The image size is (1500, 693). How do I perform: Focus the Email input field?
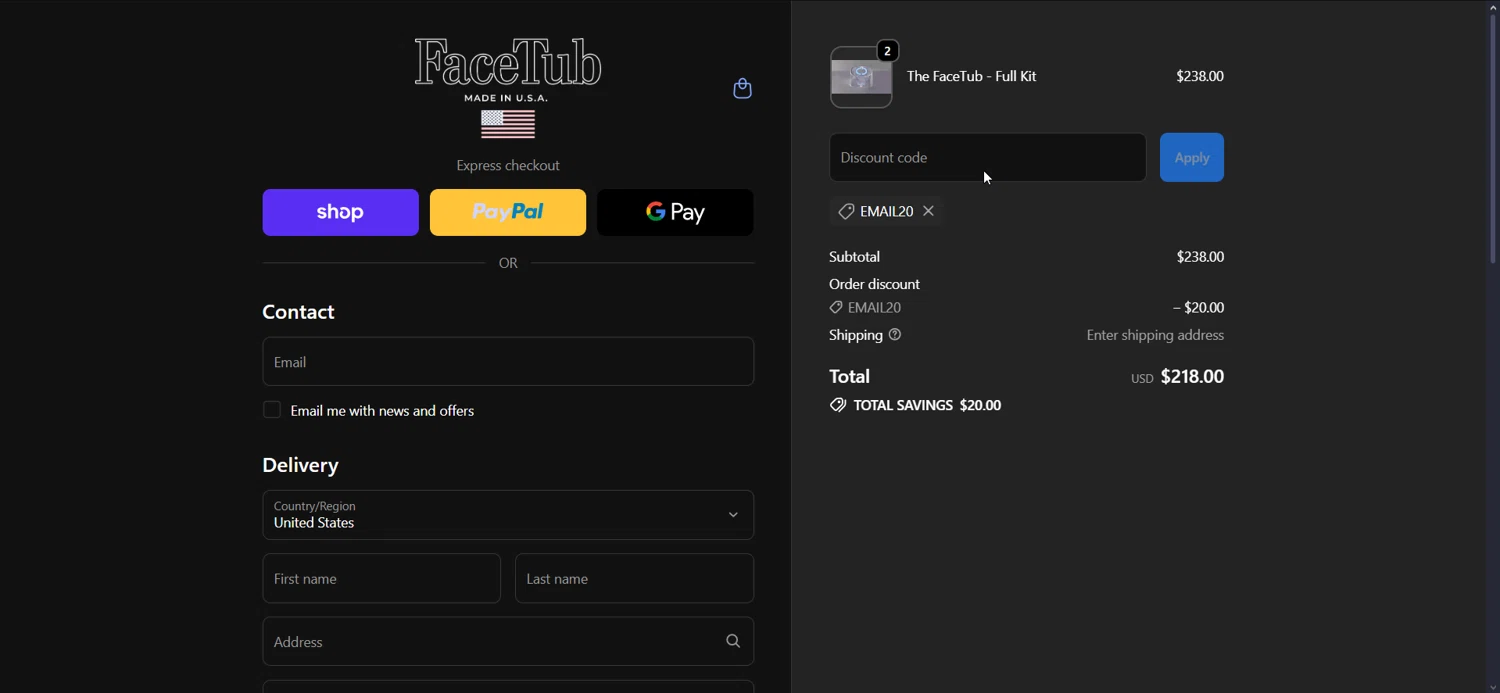tap(508, 361)
